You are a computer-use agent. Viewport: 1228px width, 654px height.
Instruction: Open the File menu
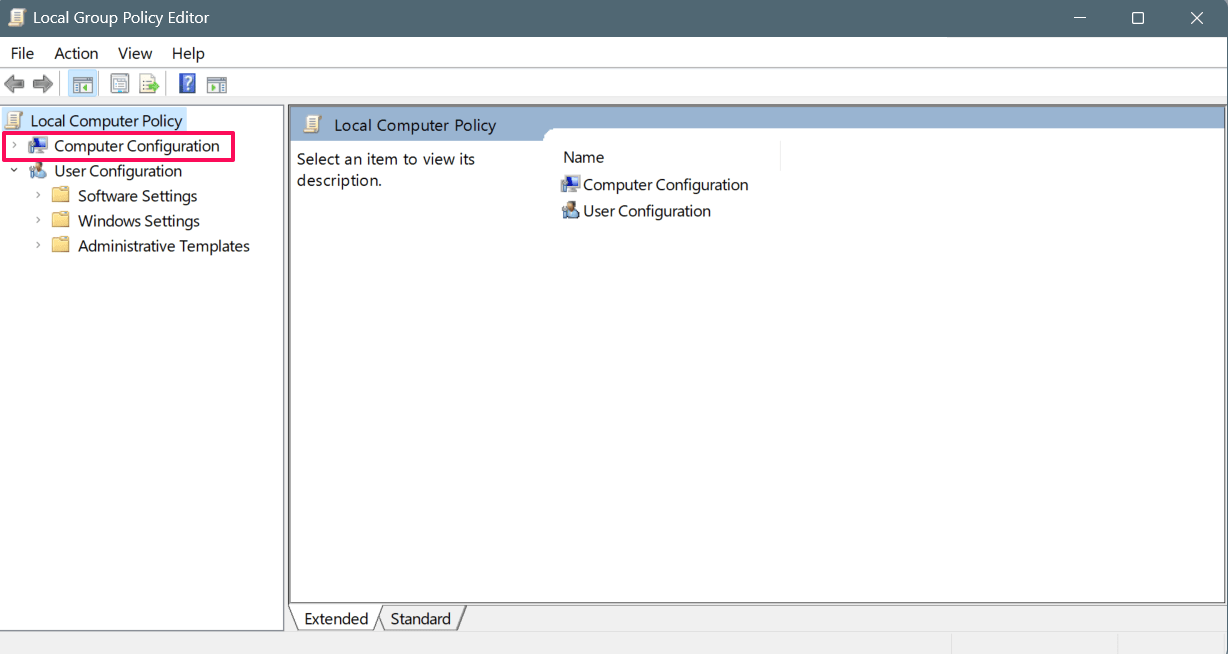pyautogui.click(x=22, y=53)
